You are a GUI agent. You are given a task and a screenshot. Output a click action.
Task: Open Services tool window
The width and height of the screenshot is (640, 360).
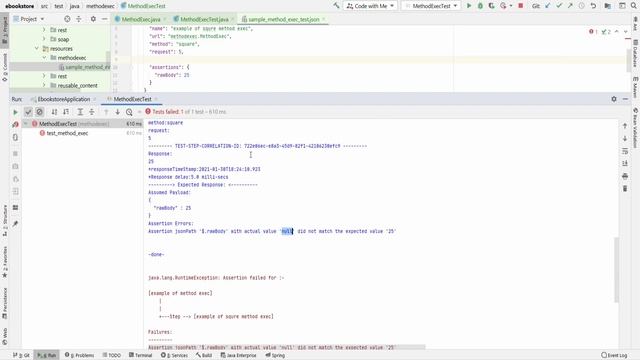(x=174, y=355)
